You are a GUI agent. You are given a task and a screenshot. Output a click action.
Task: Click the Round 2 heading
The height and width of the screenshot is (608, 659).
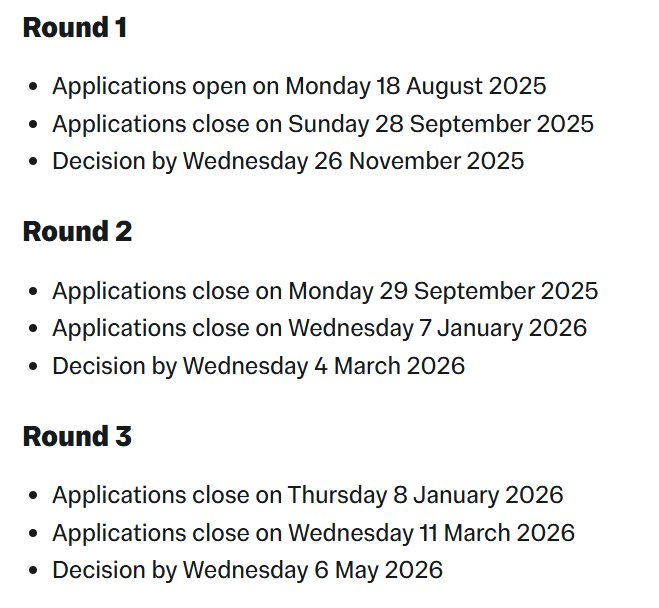pos(77,232)
